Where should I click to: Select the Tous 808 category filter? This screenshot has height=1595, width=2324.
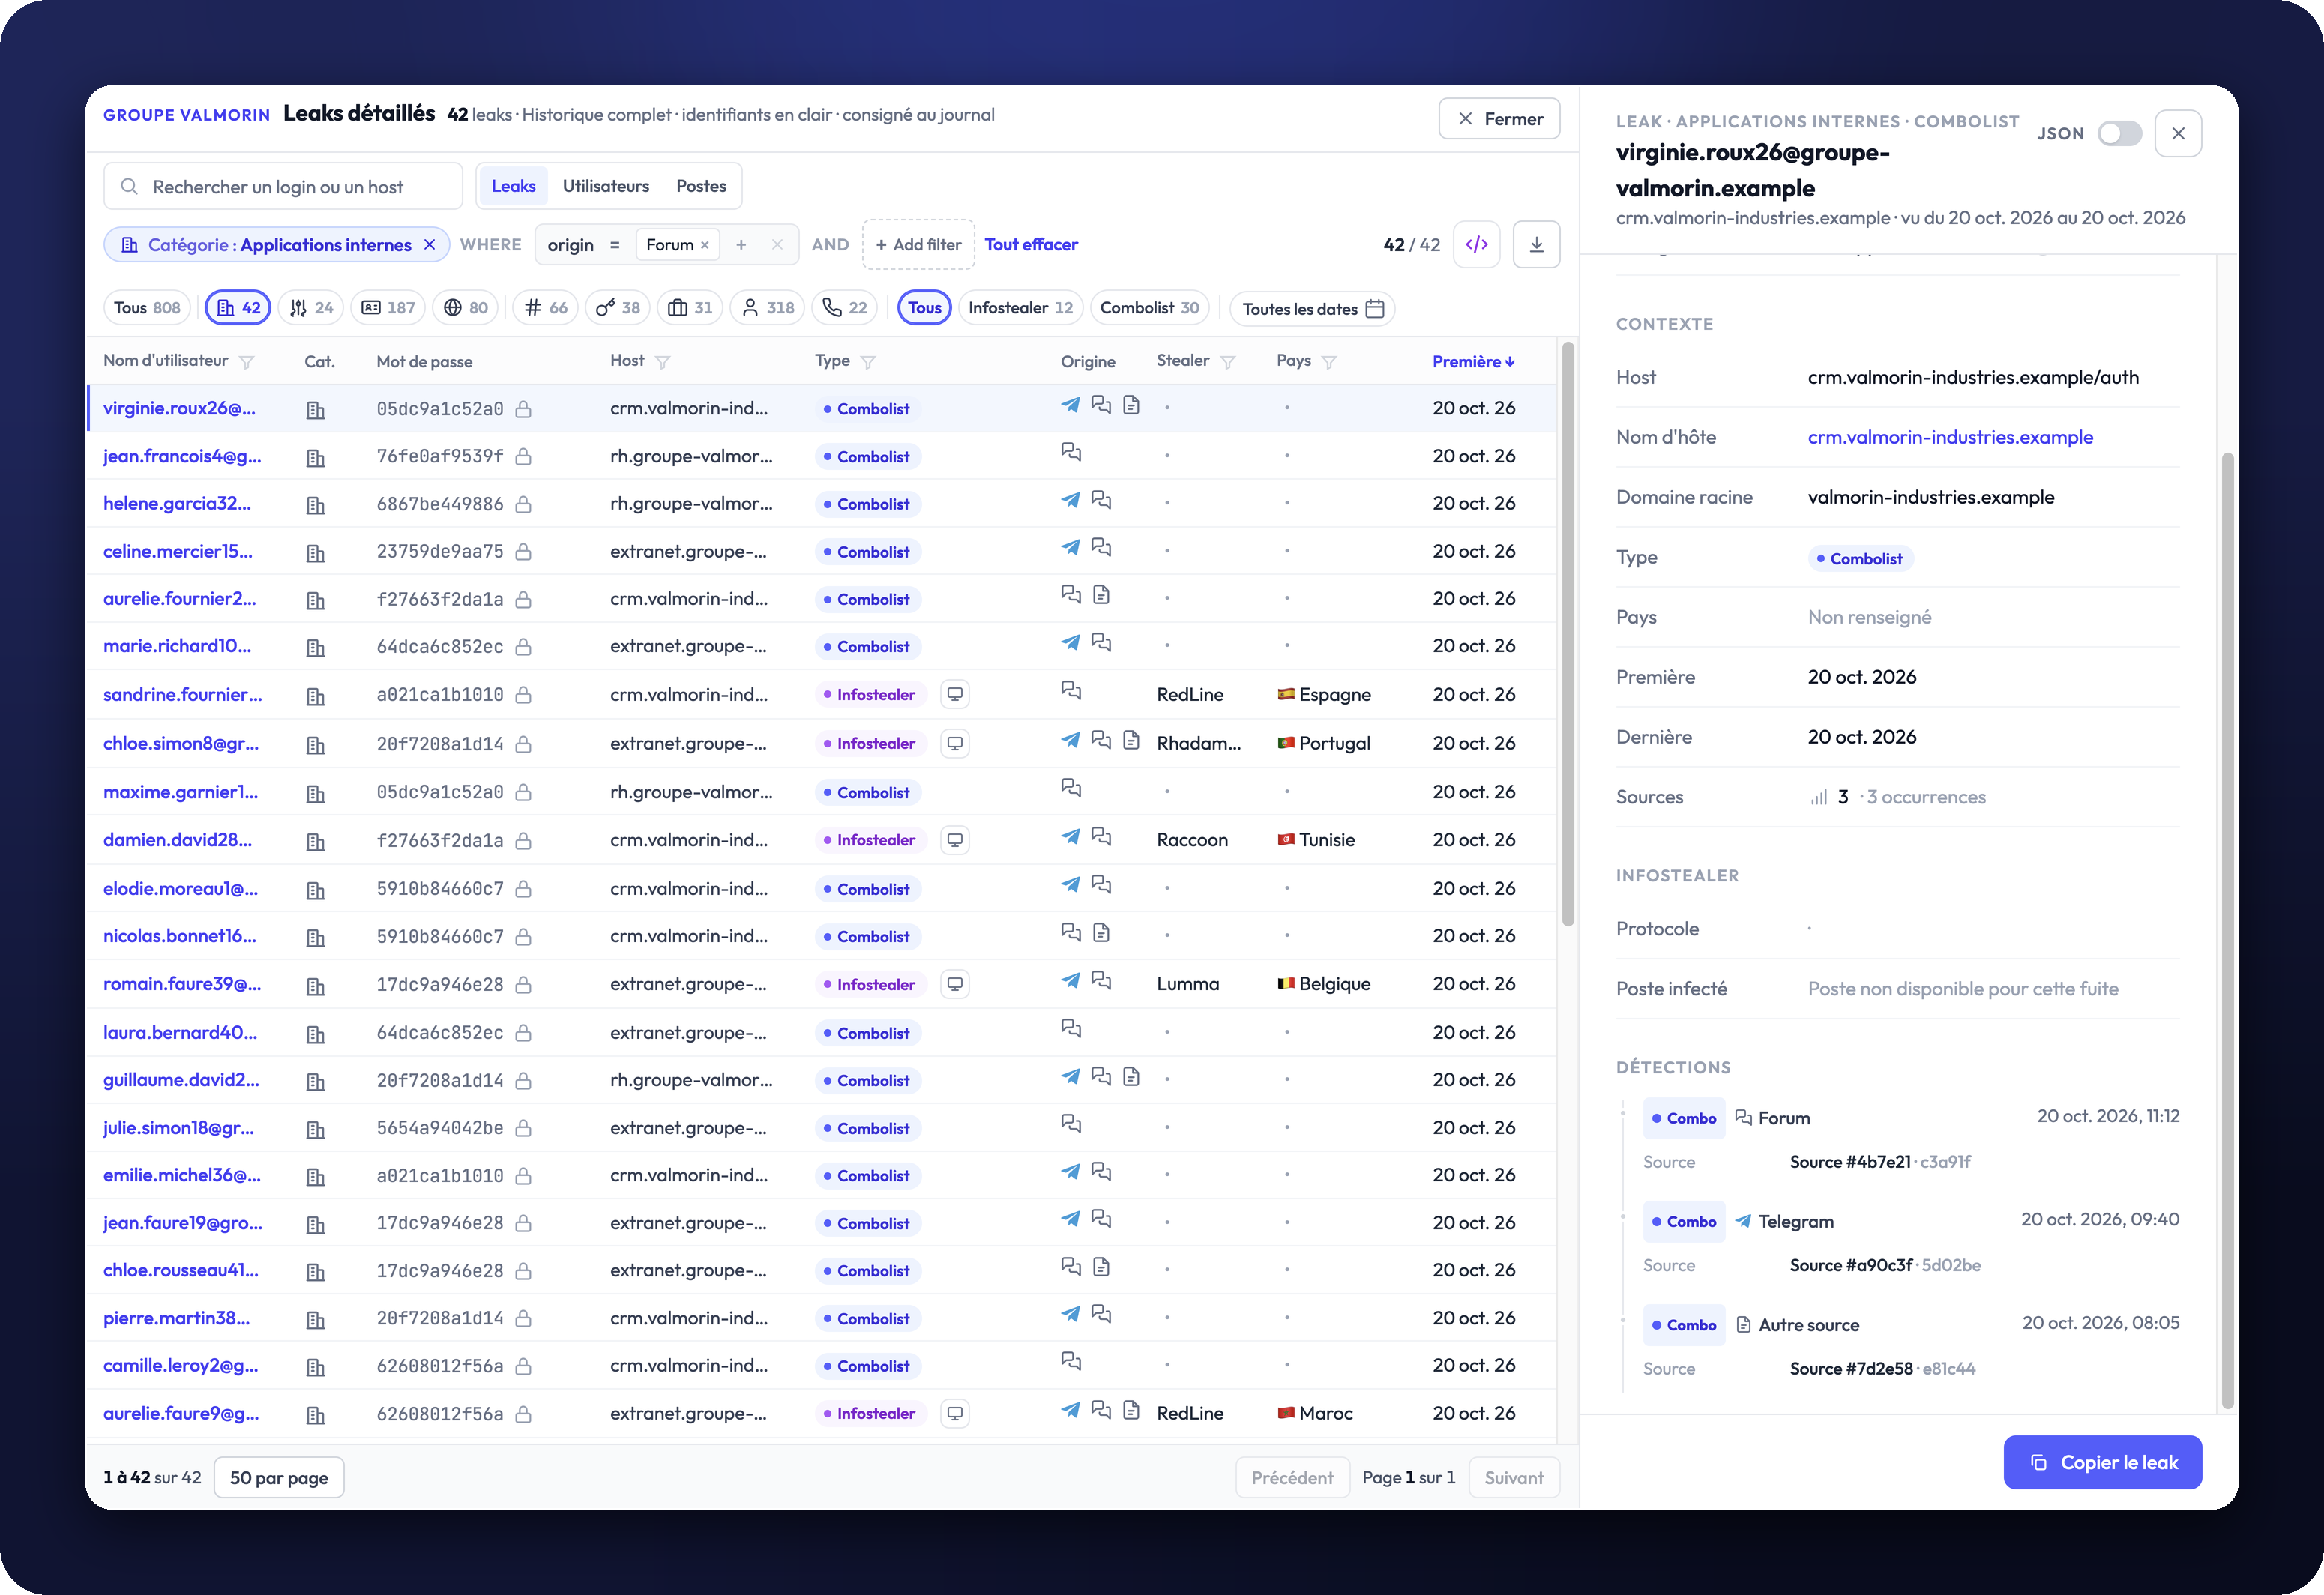147,308
